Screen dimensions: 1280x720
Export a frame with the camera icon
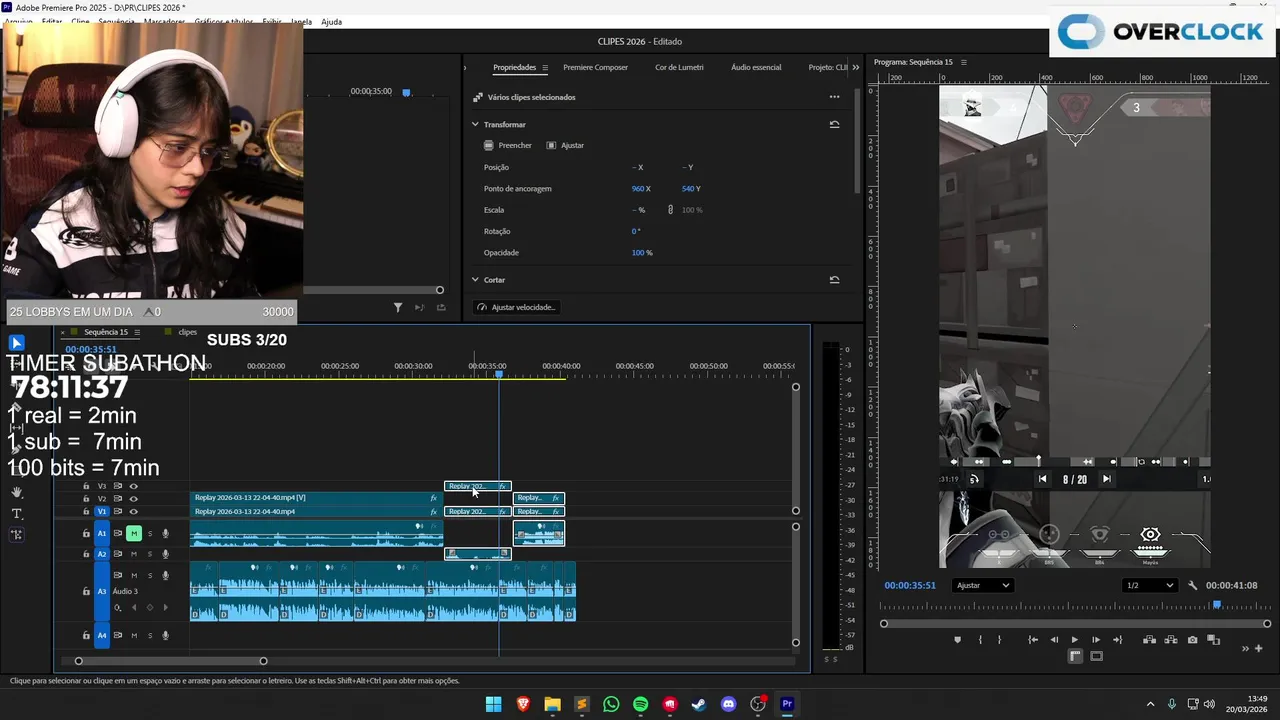pyautogui.click(x=1192, y=640)
